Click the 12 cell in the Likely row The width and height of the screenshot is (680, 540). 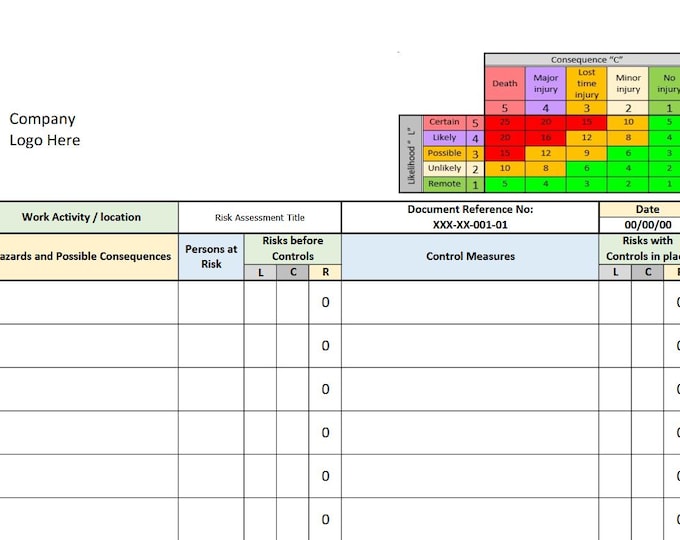click(586, 138)
